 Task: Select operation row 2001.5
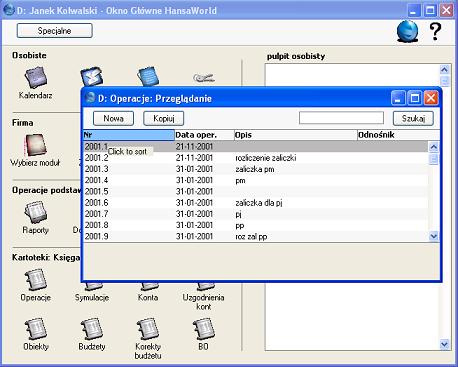pyautogui.click(x=256, y=191)
